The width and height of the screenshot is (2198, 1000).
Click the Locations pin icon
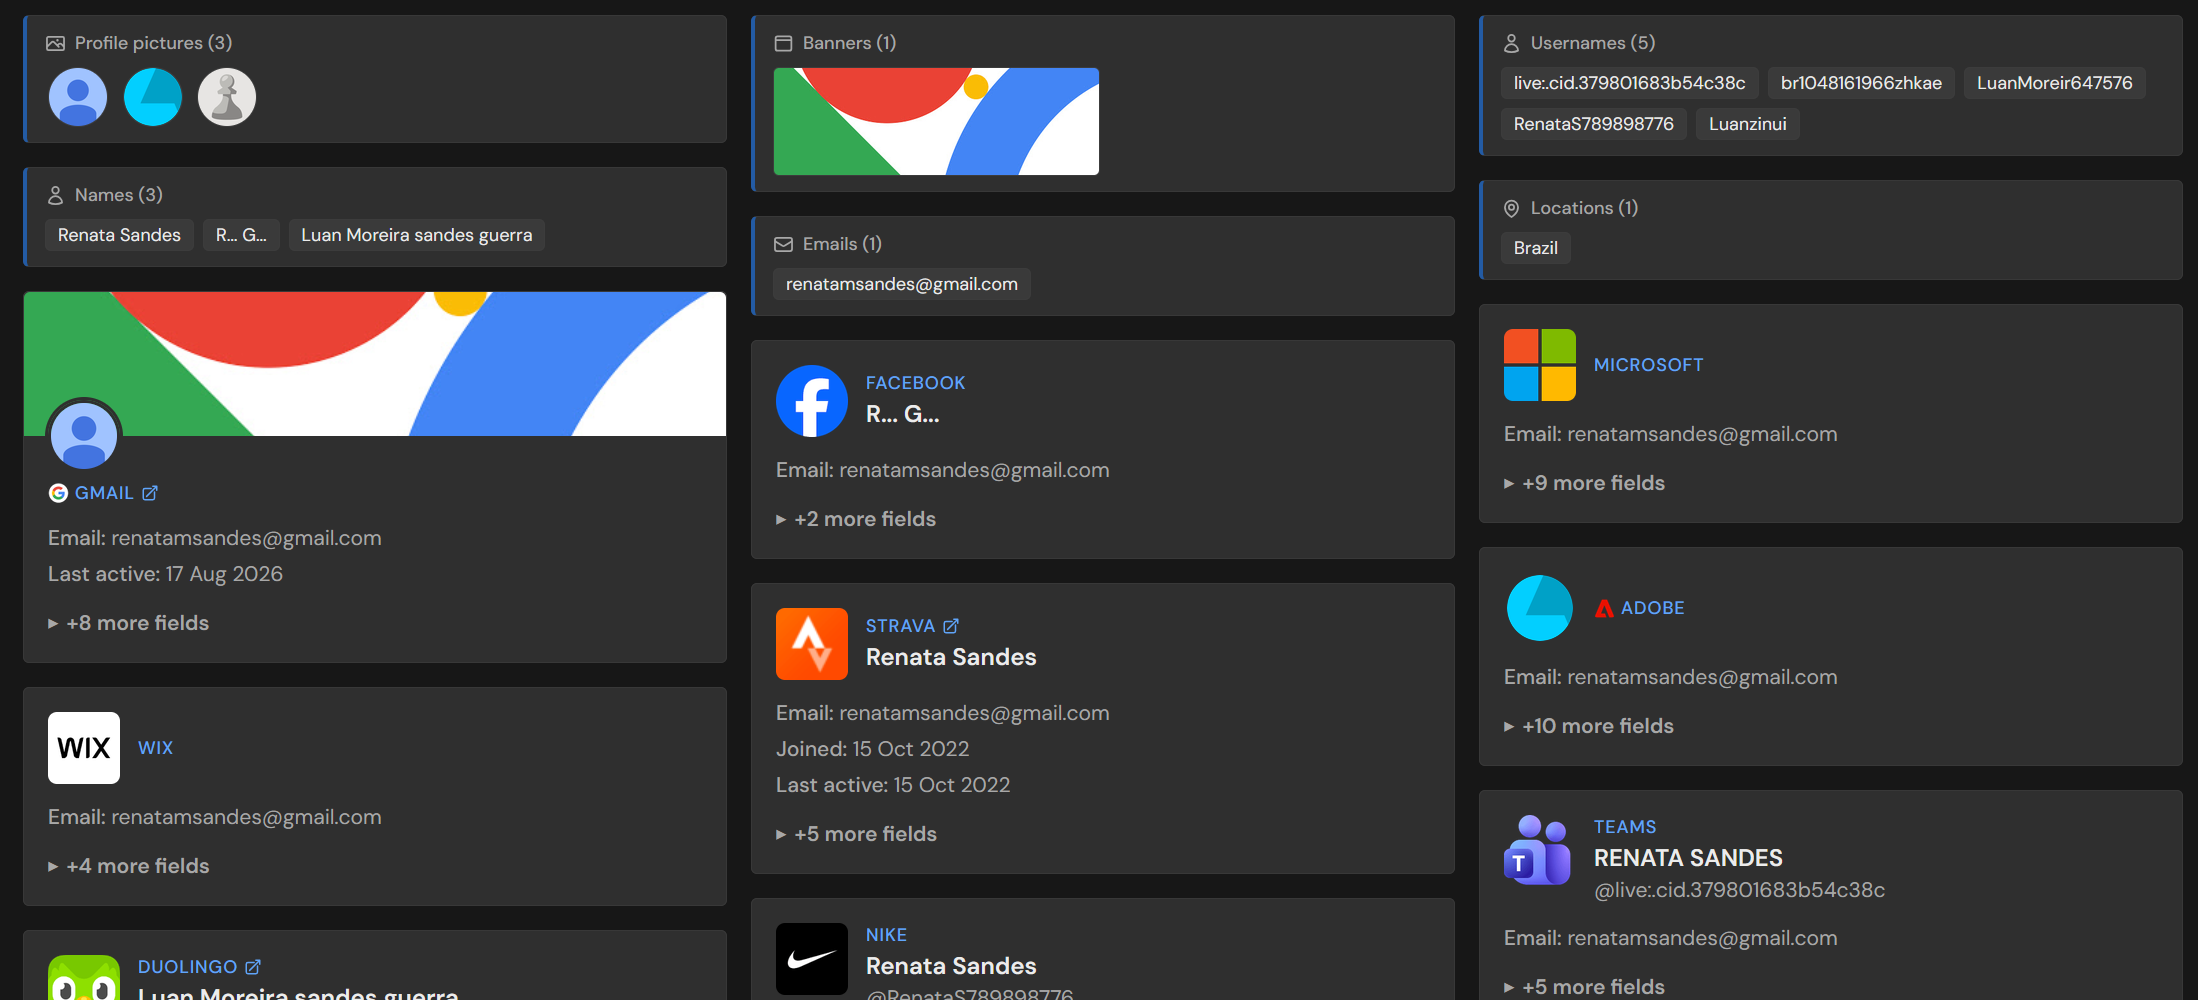click(x=1512, y=208)
